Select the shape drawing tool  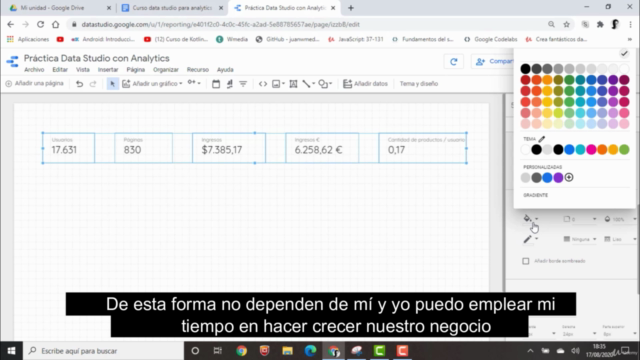tap(323, 84)
